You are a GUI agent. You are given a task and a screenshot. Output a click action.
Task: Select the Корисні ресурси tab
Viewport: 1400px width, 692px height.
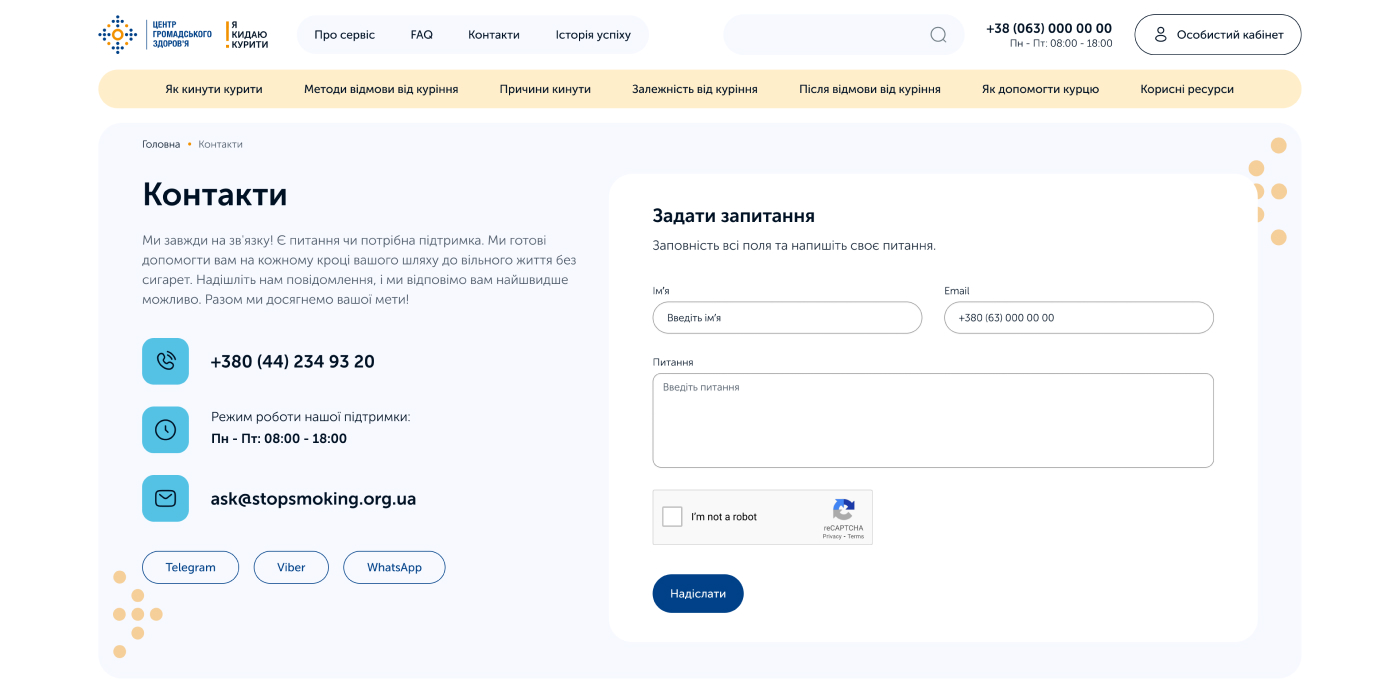pyautogui.click(x=1187, y=89)
